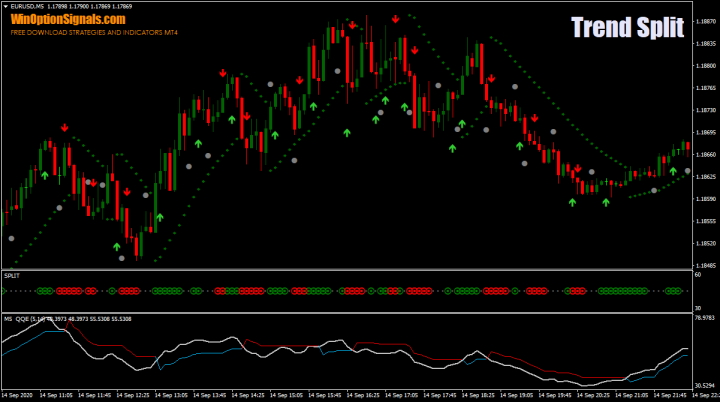Image resolution: width=720 pixels, height=402 pixels.
Task: Click the lowest green buy arrow near 12:25
Action: coord(116,246)
